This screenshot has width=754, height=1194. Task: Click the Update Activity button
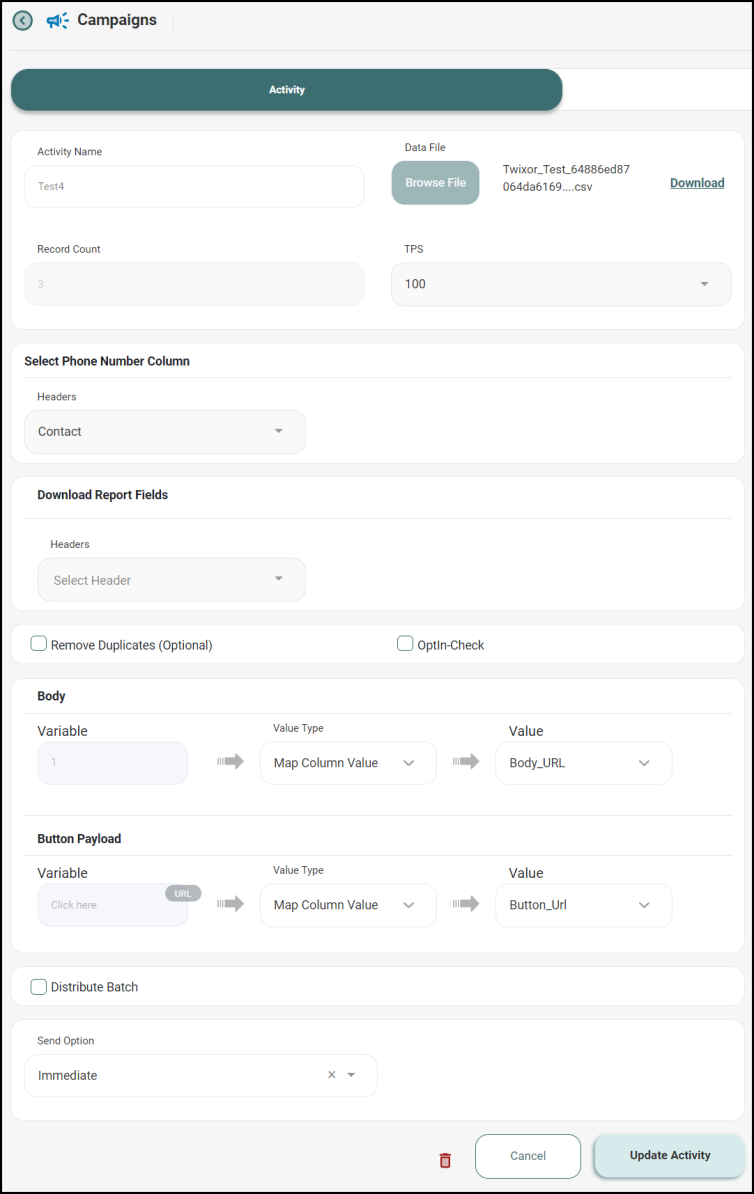669,1155
